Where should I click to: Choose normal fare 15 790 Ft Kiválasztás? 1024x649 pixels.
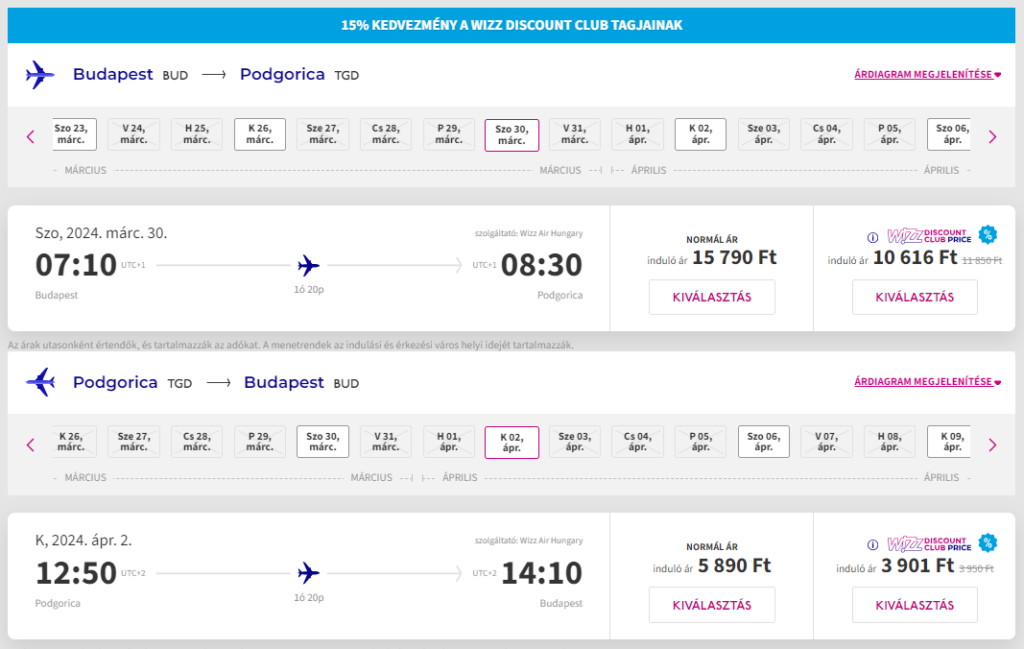[712, 297]
